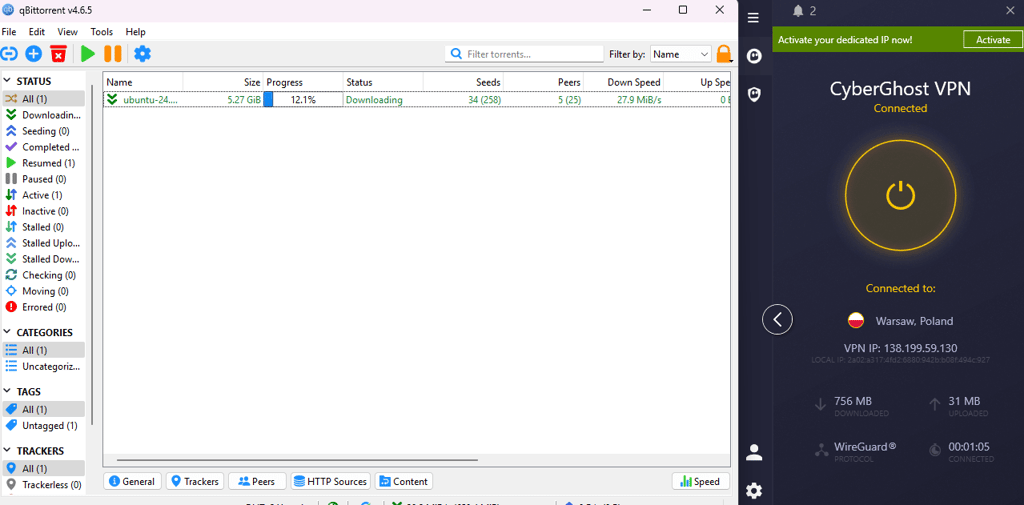Click CyberGhost back arrow to expand server list
Image resolution: width=1024 pixels, height=505 pixels.
pyautogui.click(x=777, y=319)
